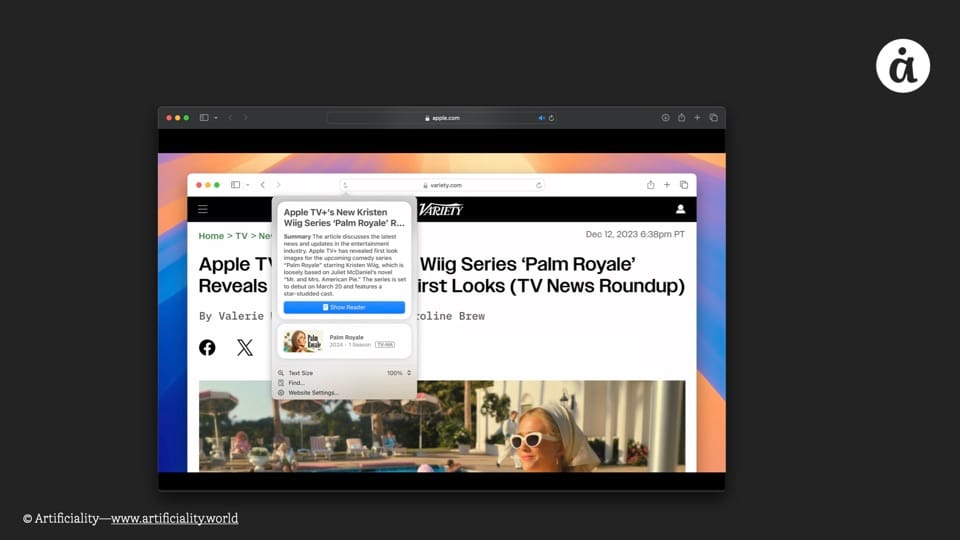The width and height of the screenshot is (960, 540).
Task: Open the Variety hamburger menu
Action: pos(202,209)
